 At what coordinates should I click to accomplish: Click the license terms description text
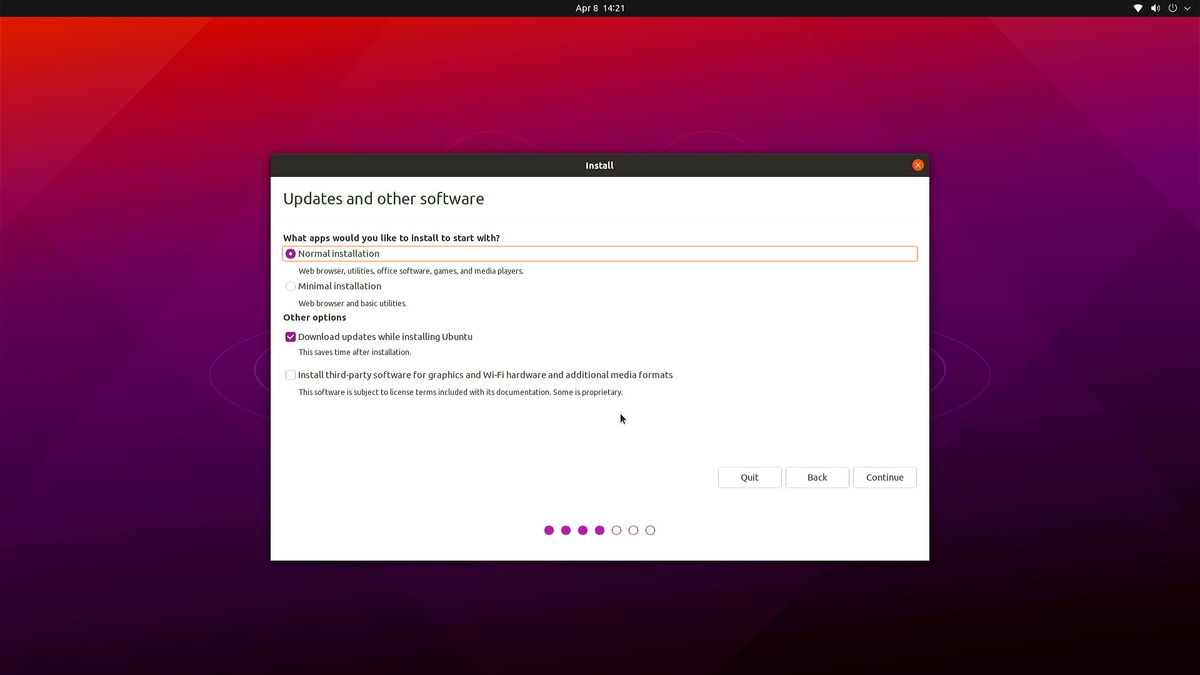460,392
